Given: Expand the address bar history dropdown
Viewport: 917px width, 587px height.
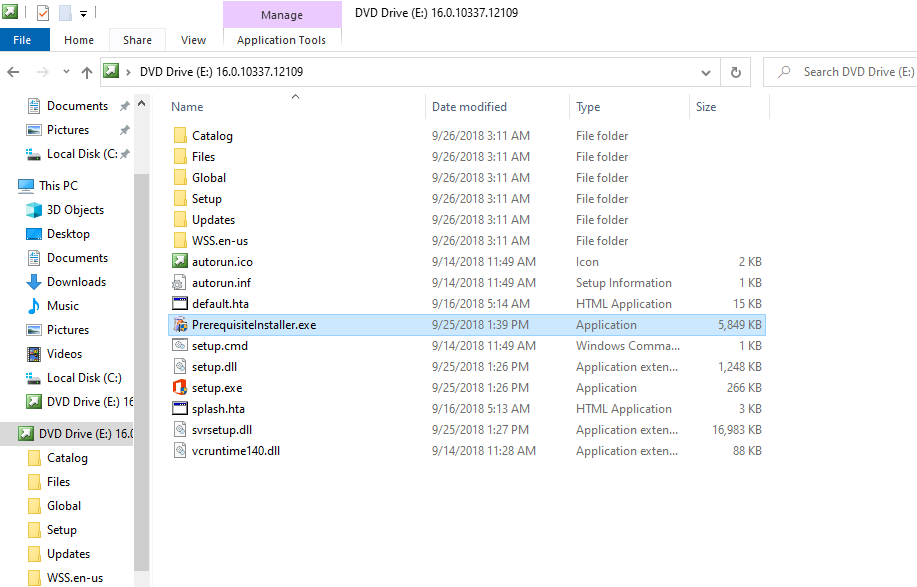Looking at the screenshot, I should [706, 72].
